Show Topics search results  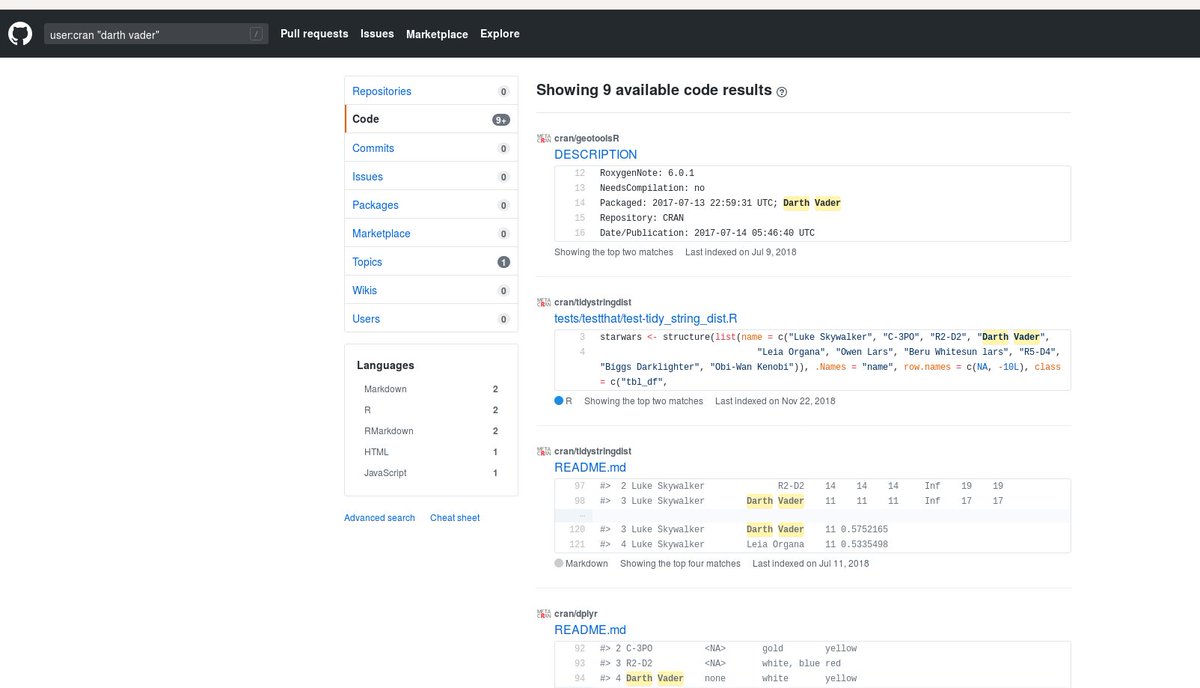point(431,262)
